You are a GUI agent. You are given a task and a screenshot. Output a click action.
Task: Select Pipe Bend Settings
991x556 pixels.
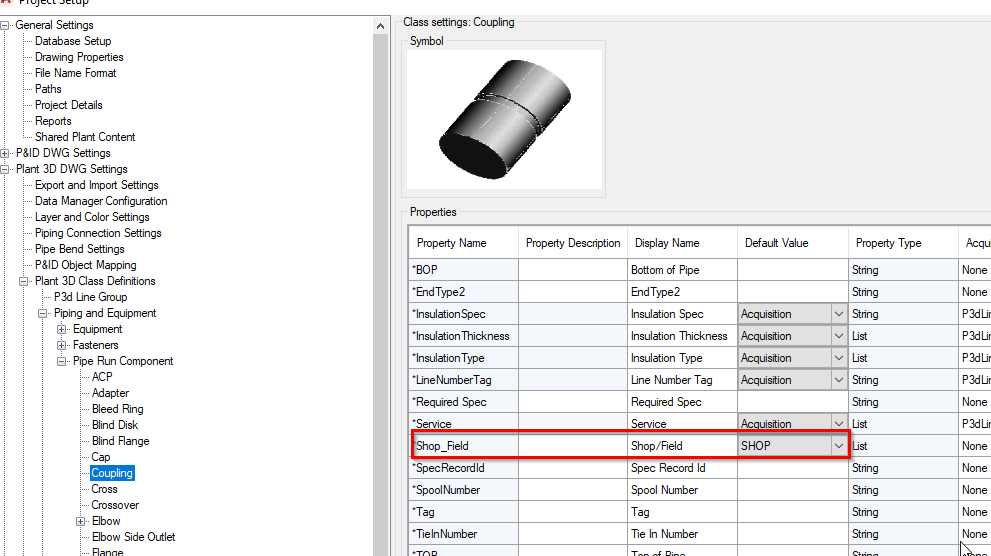tap(80, 249)
